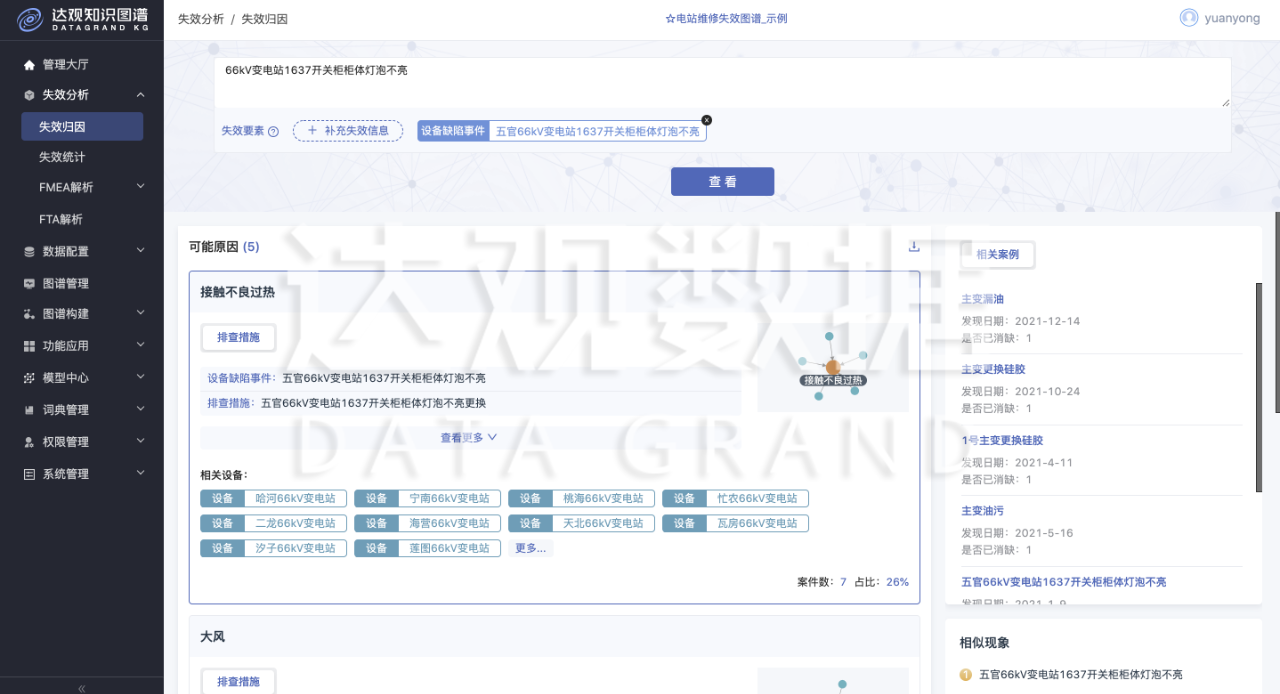Click the 失效分析 breadcrumb

(201, 19)
